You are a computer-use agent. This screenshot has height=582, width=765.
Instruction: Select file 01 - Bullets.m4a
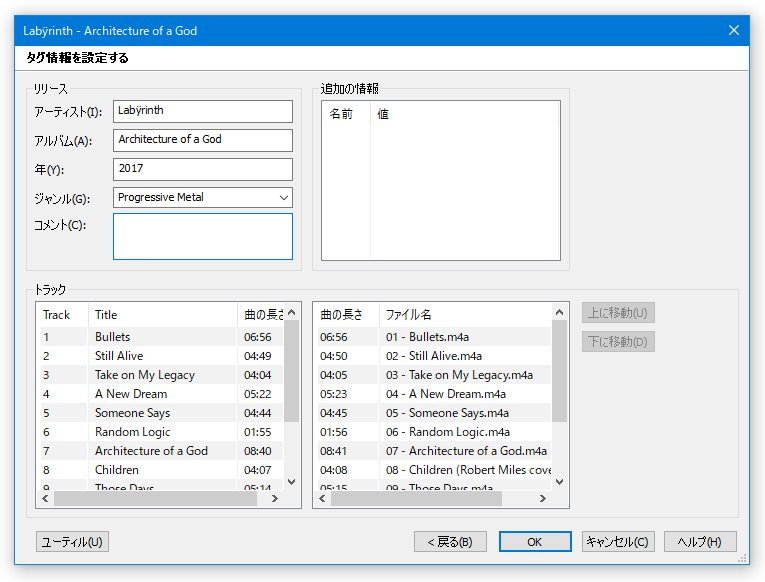434,337
